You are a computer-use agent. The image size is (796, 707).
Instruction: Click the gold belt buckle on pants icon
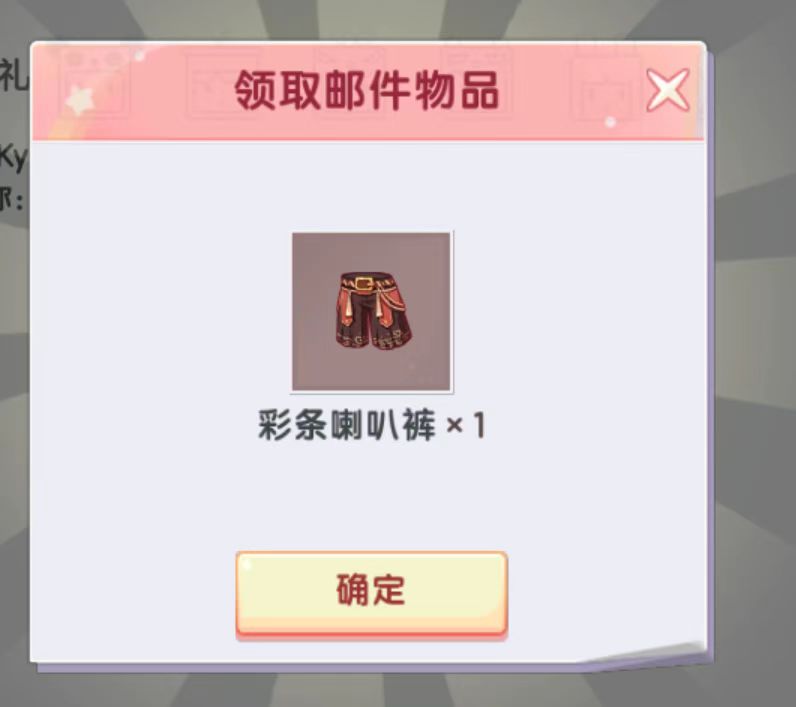pyautogui.click(x=363, y=284)
